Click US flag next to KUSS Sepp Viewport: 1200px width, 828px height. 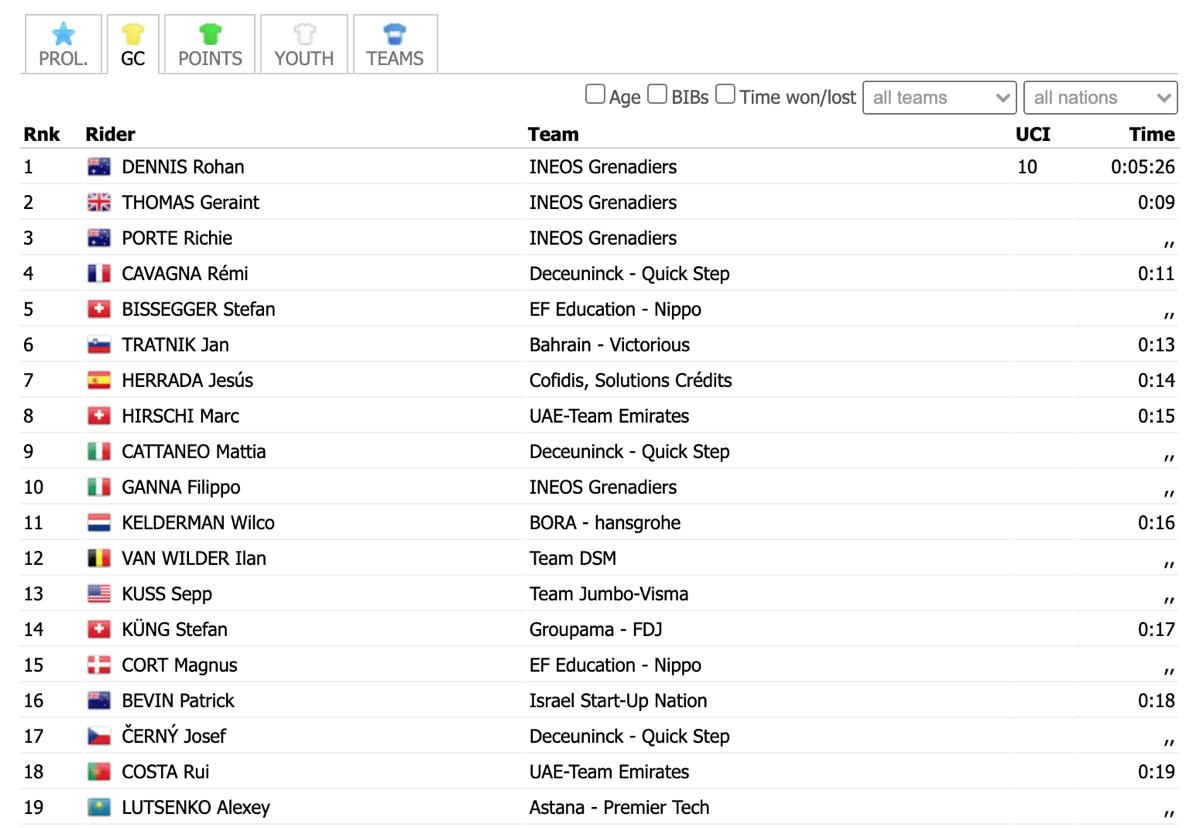point(99,594)
